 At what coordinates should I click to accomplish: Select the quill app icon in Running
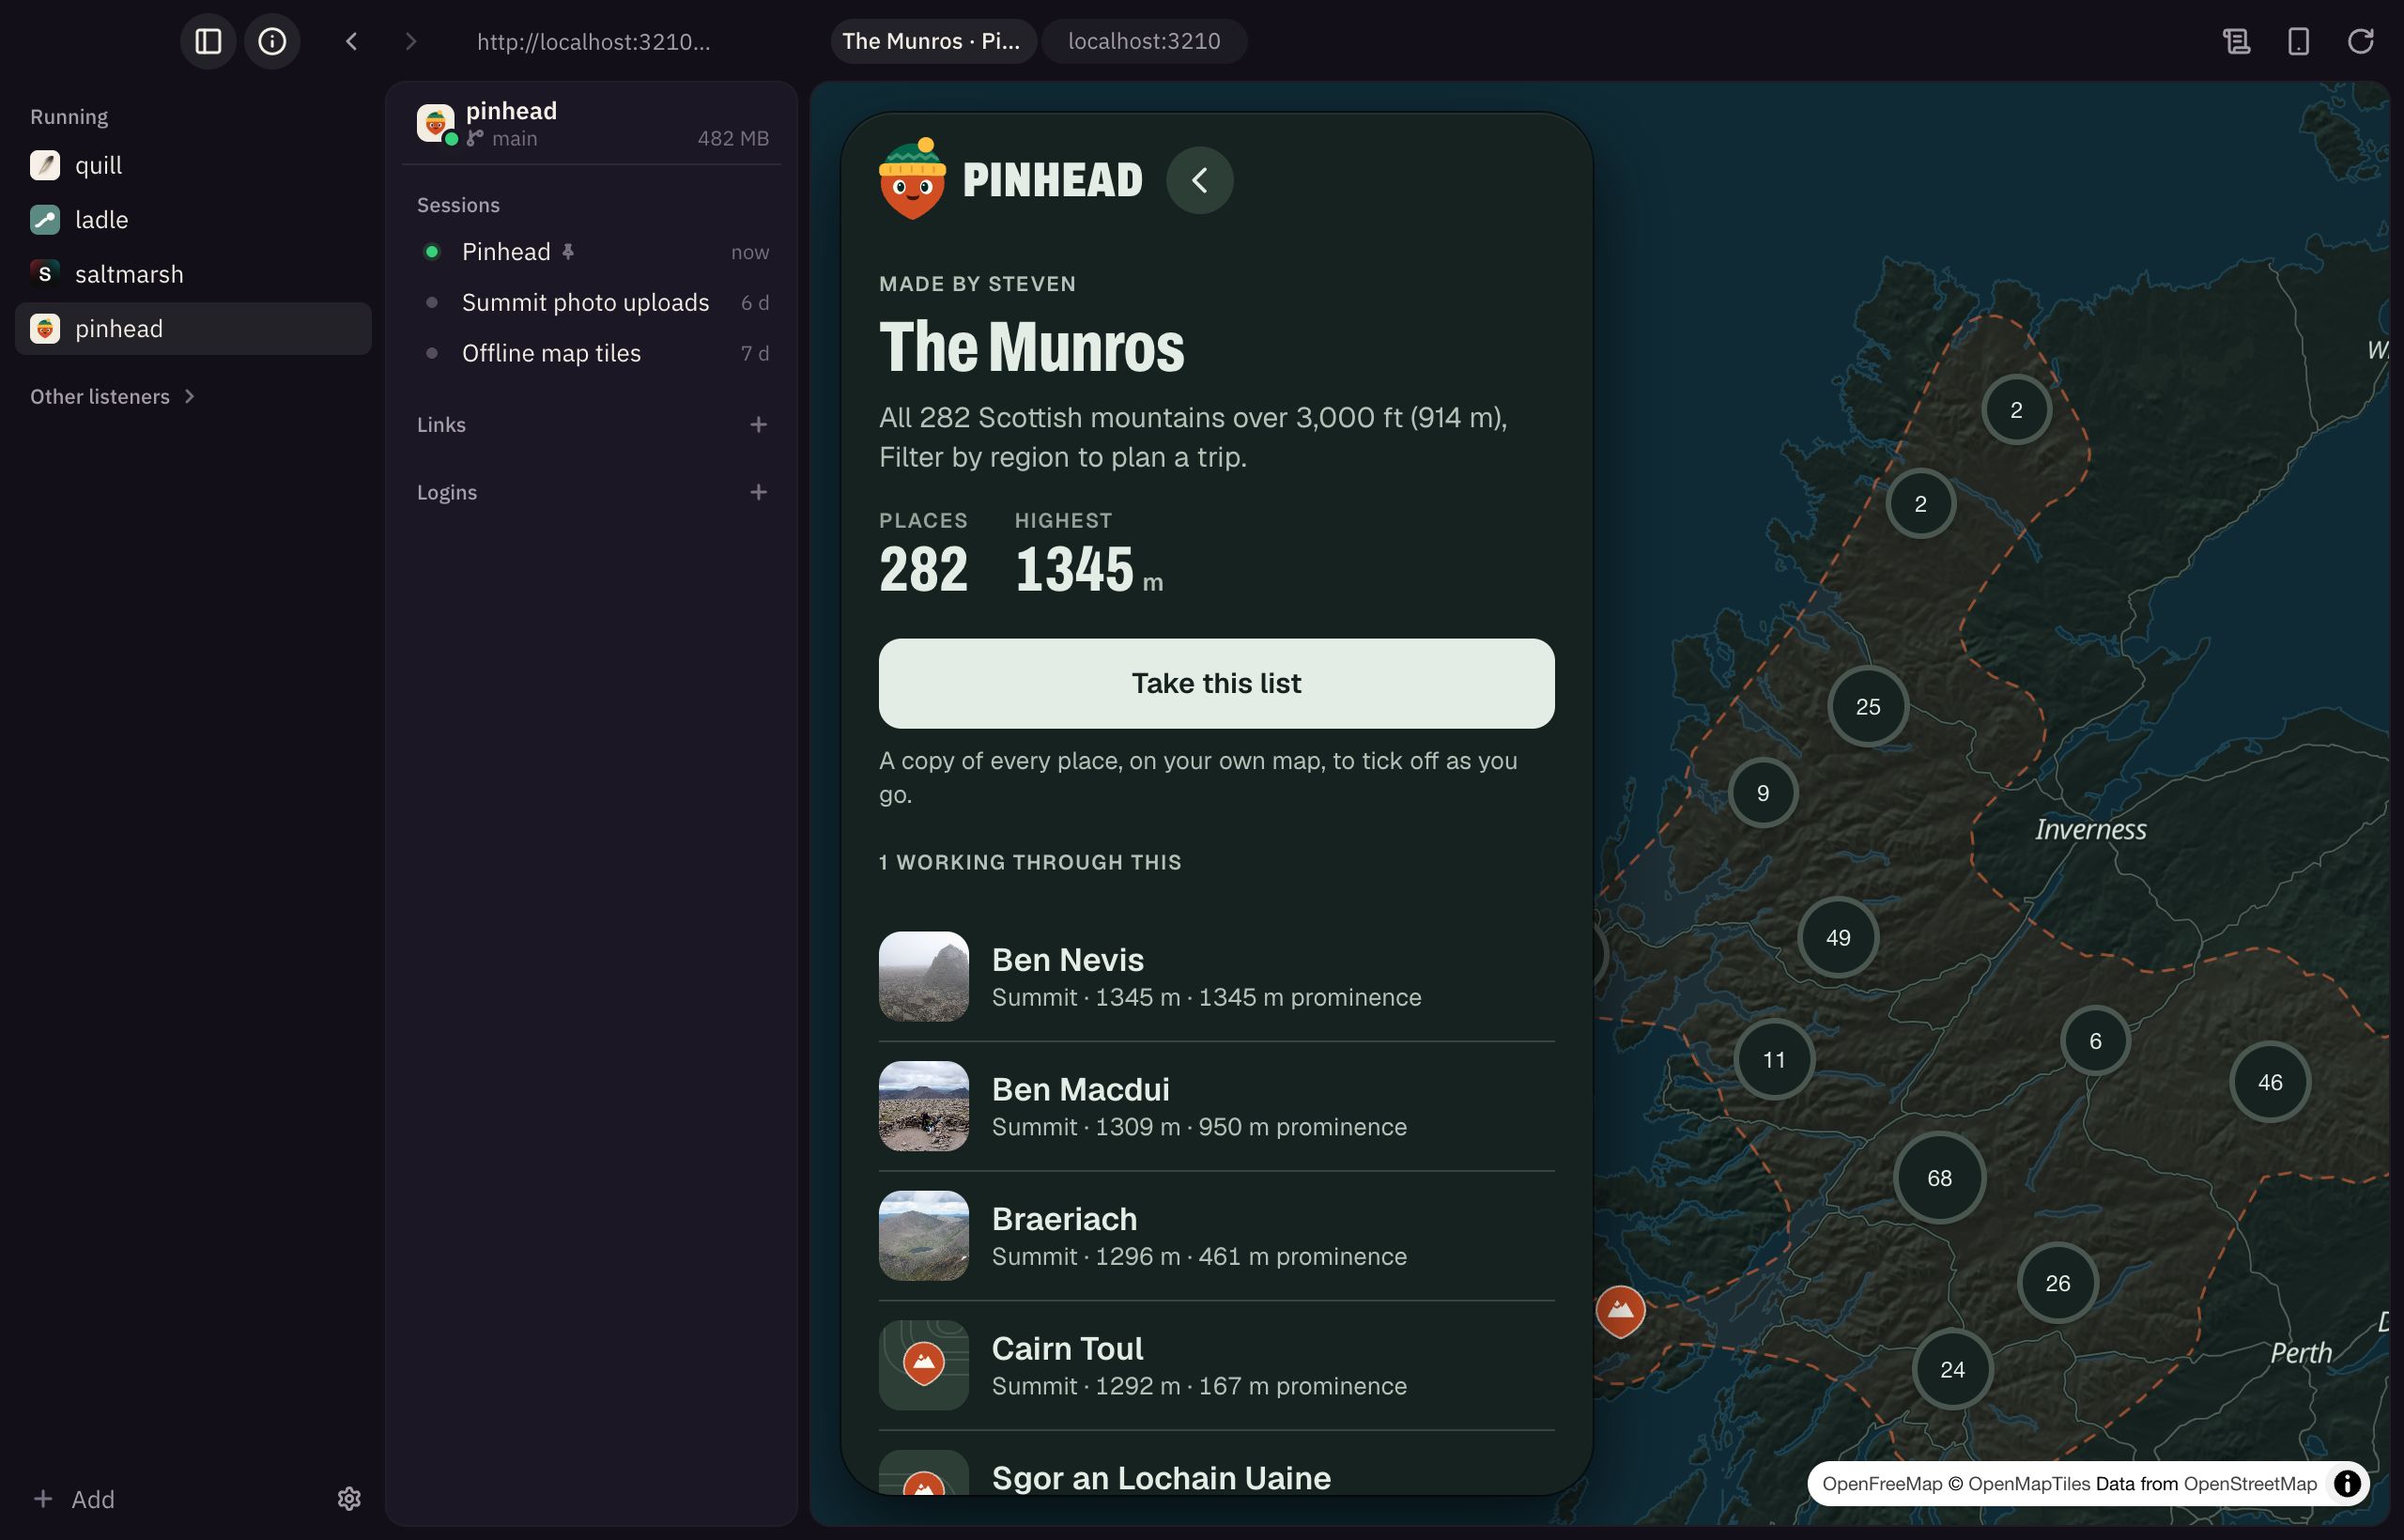point(45,165)
